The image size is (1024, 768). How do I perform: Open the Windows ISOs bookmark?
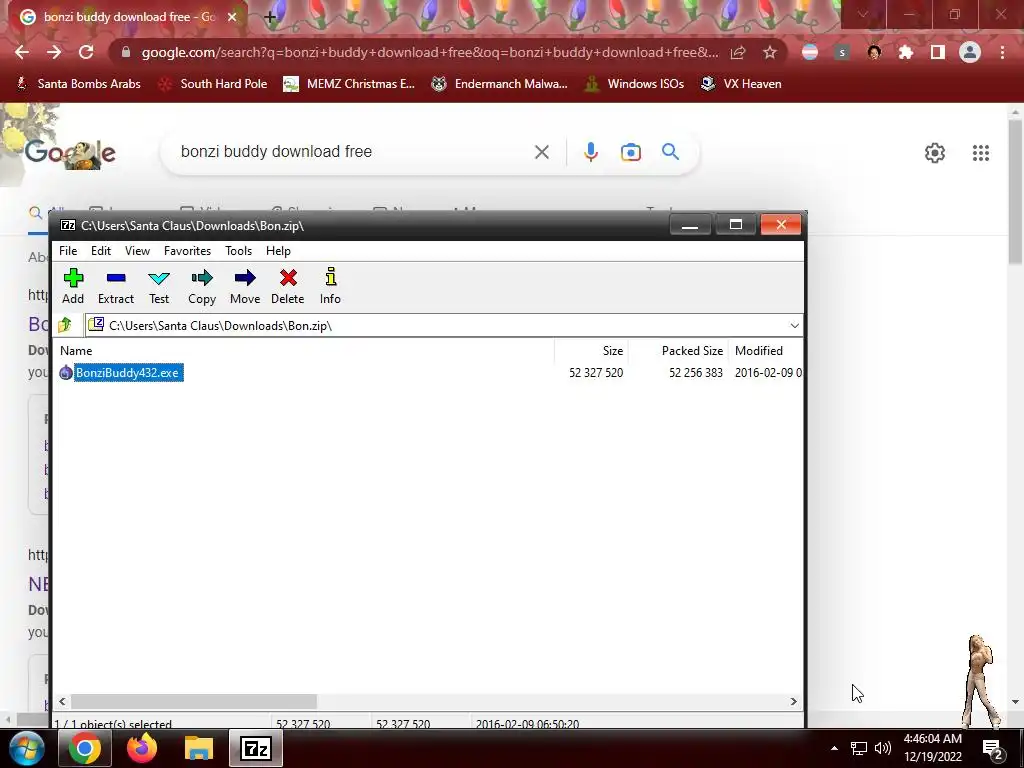pyautogui.click(x=634, y=84)
